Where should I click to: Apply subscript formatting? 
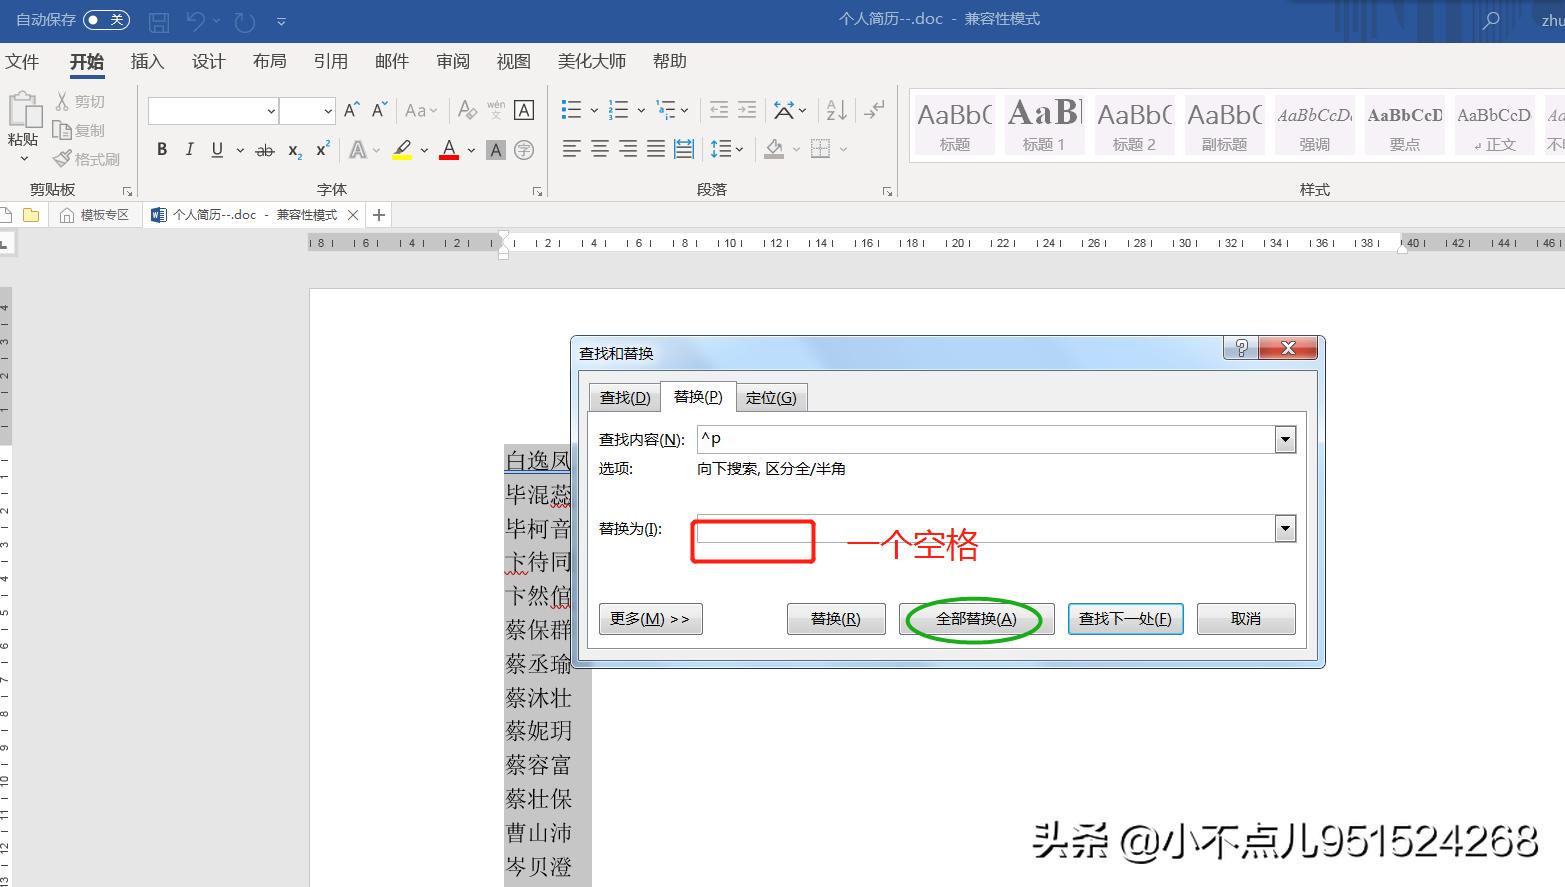pos(293,150)
